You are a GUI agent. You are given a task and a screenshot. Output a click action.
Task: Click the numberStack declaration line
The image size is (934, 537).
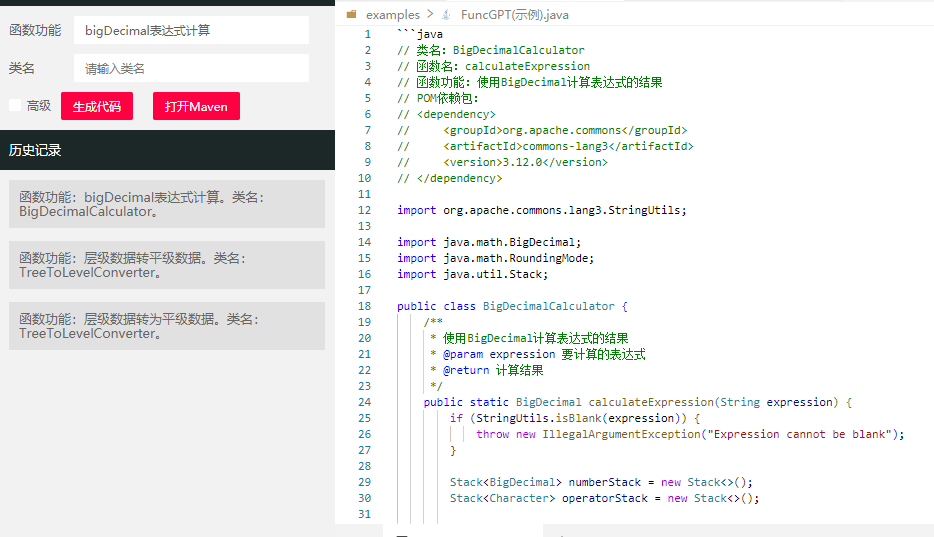(x=601, y=482)
